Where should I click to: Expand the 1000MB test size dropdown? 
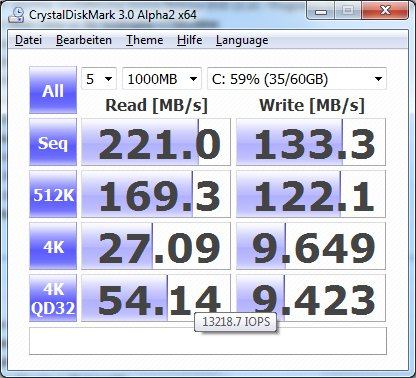click(x=162, y=79)
